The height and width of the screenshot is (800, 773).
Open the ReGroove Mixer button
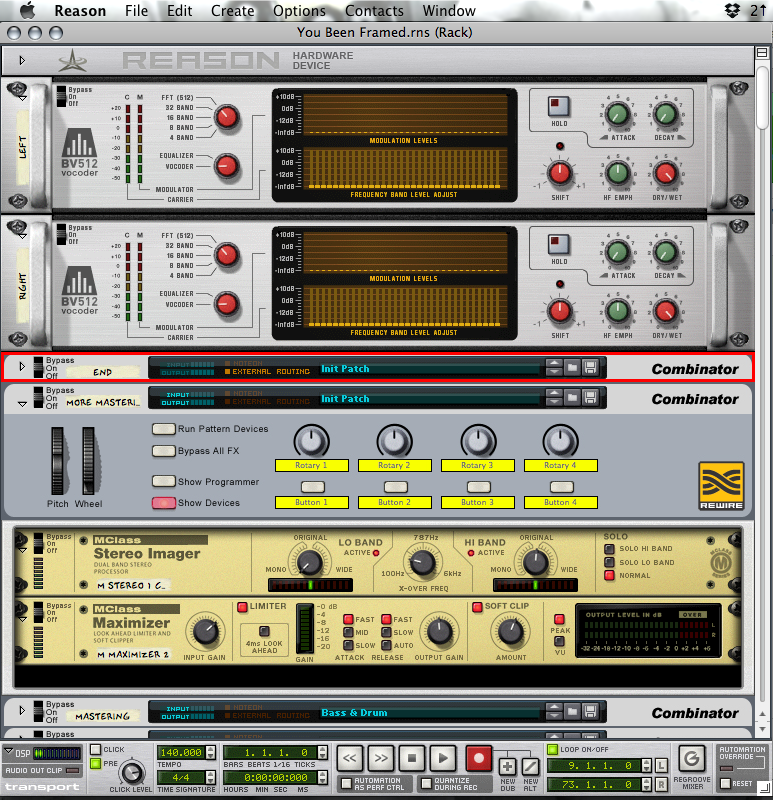[x=691, y=759]
